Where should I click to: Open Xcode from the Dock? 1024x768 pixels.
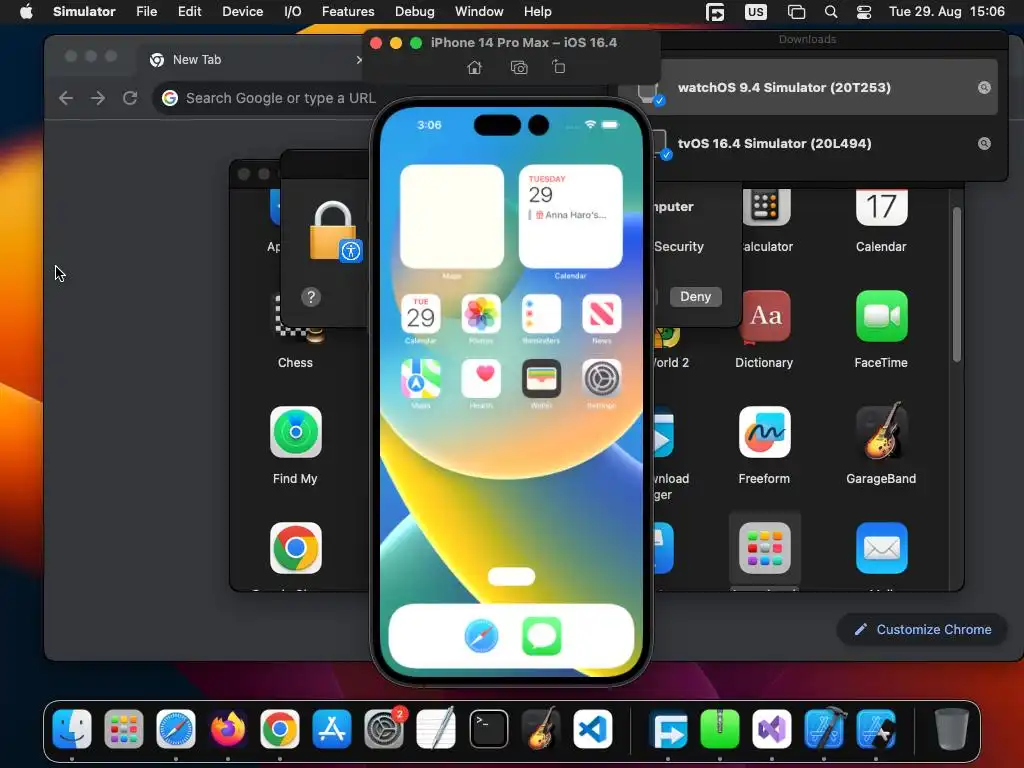tap(824, 728)
